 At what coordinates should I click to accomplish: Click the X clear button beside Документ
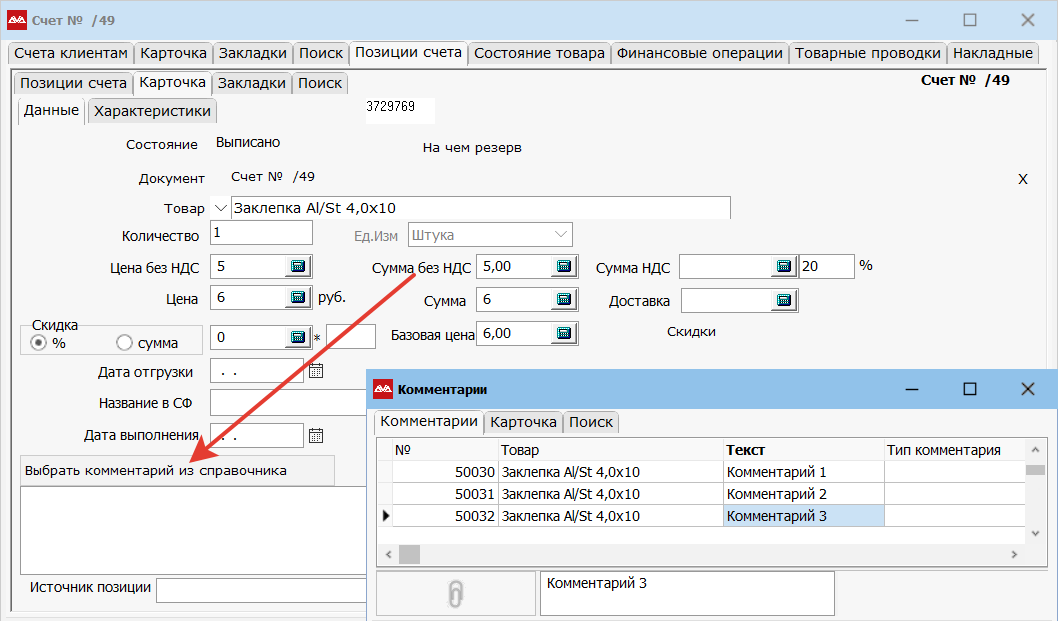click(1023, 179)
